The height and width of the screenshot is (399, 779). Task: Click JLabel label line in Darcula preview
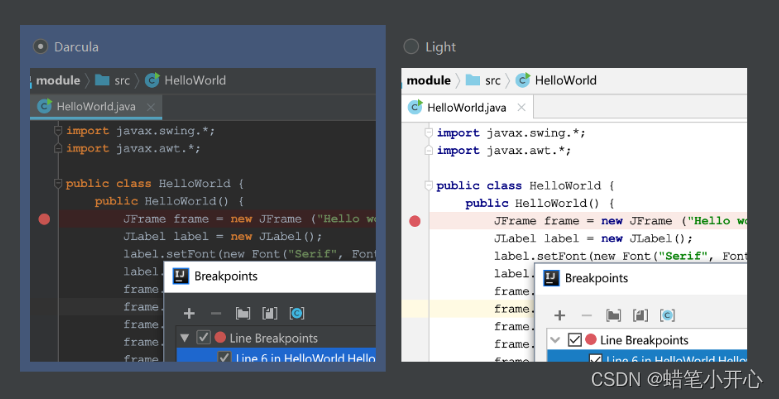click(x=223, y=237)
